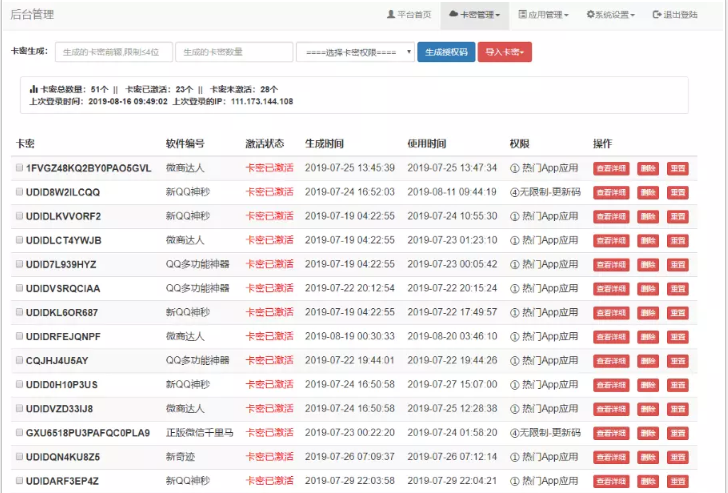Image resolution: width=728 pixels, height=493 pixels.
Task: Open the 选择卡密权限 select box
Action: click(x=355, y=52)
